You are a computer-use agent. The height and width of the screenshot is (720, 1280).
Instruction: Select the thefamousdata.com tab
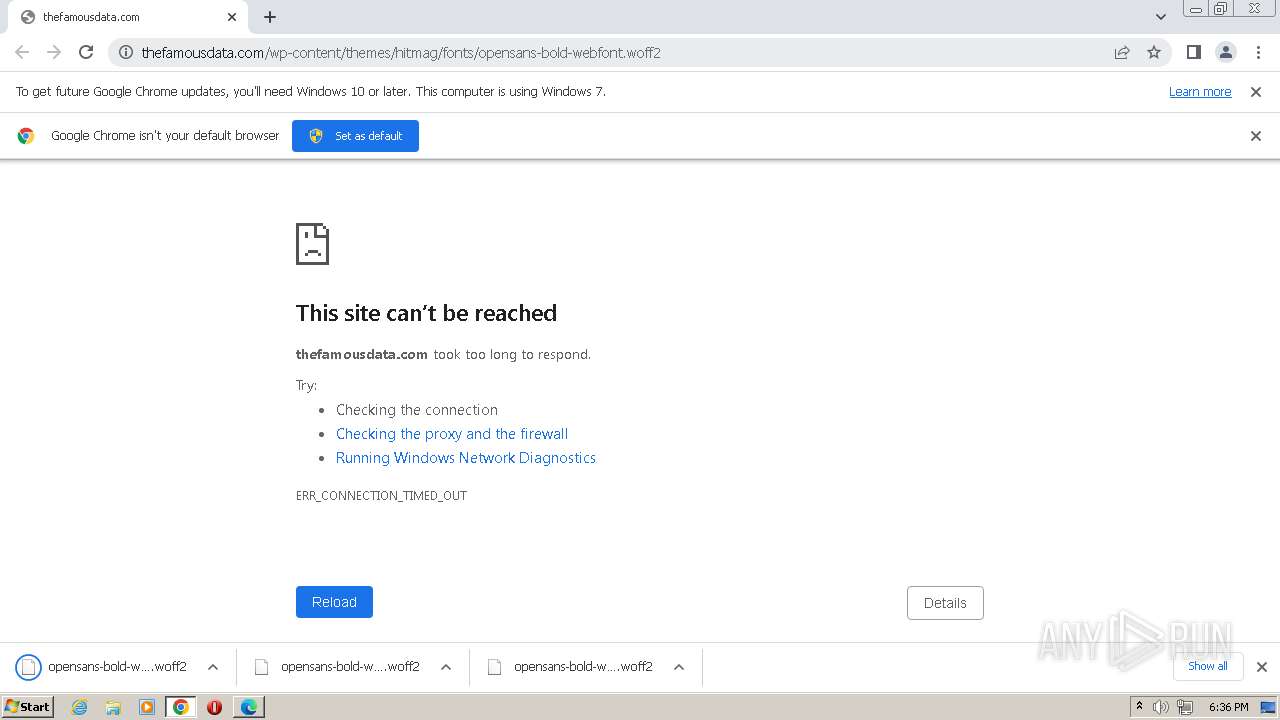(120, 17)
